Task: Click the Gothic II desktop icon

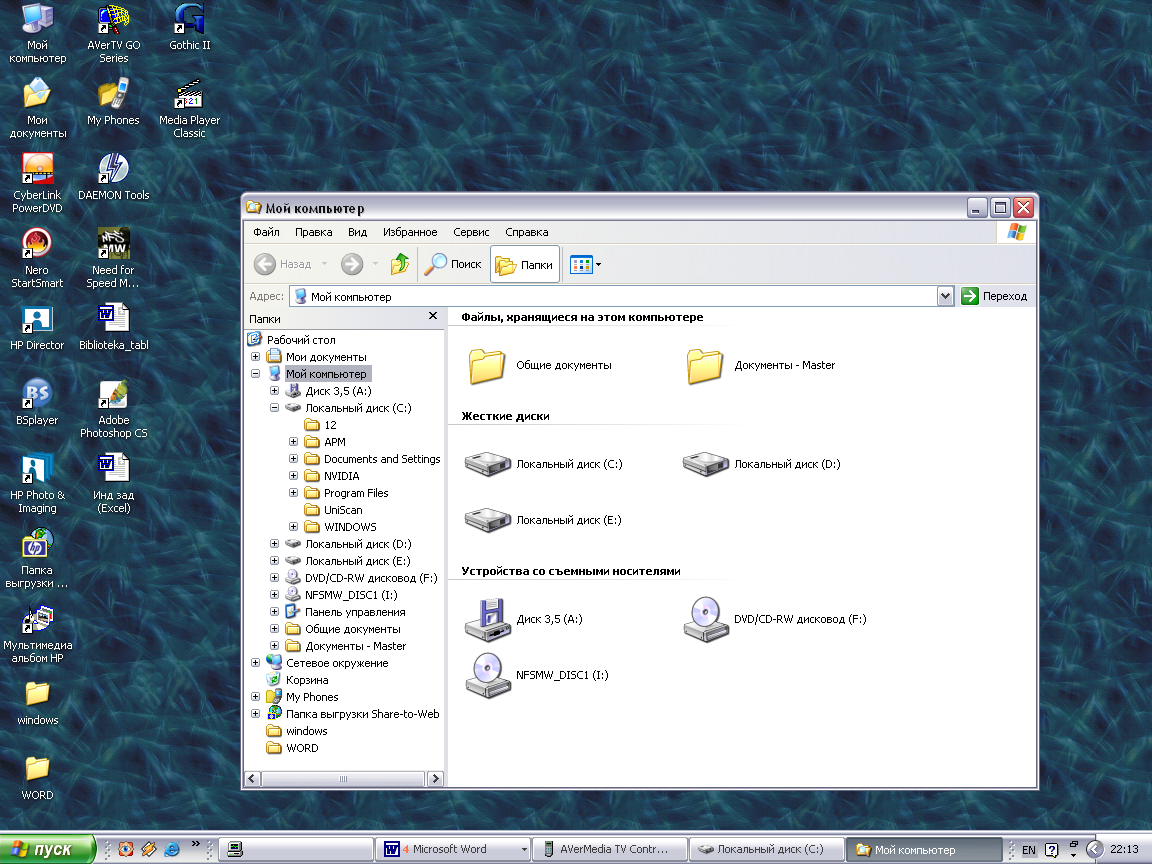Action: pos(190,28)
